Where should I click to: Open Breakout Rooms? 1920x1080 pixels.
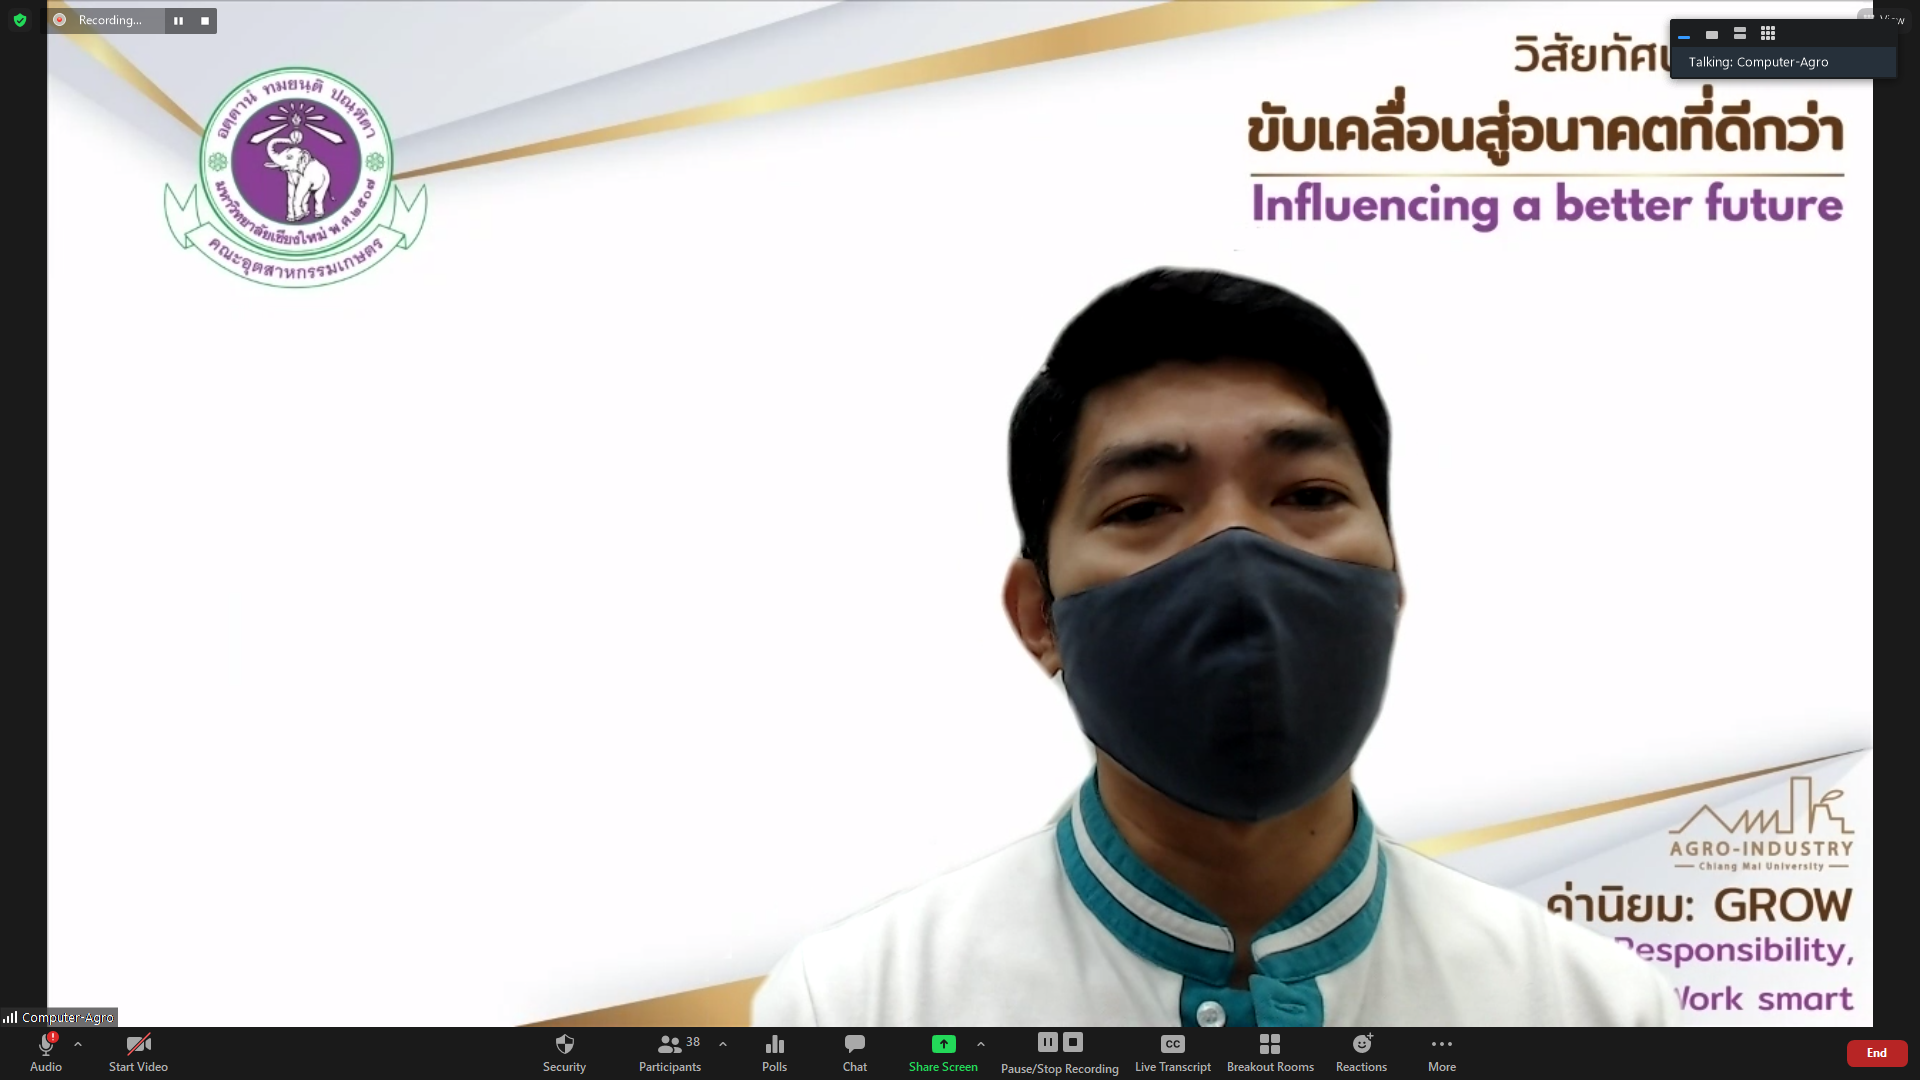coord(1270,1052)
